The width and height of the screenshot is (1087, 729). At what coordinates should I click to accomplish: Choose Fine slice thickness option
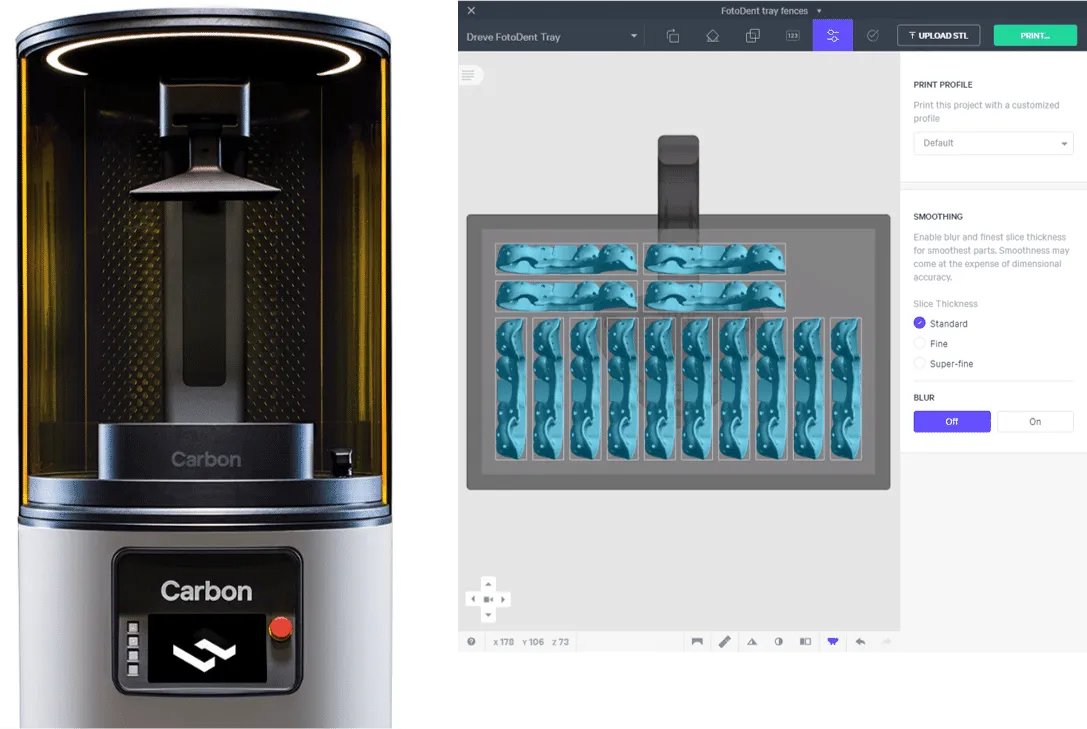pyautogui.click(x=920, y=343)
